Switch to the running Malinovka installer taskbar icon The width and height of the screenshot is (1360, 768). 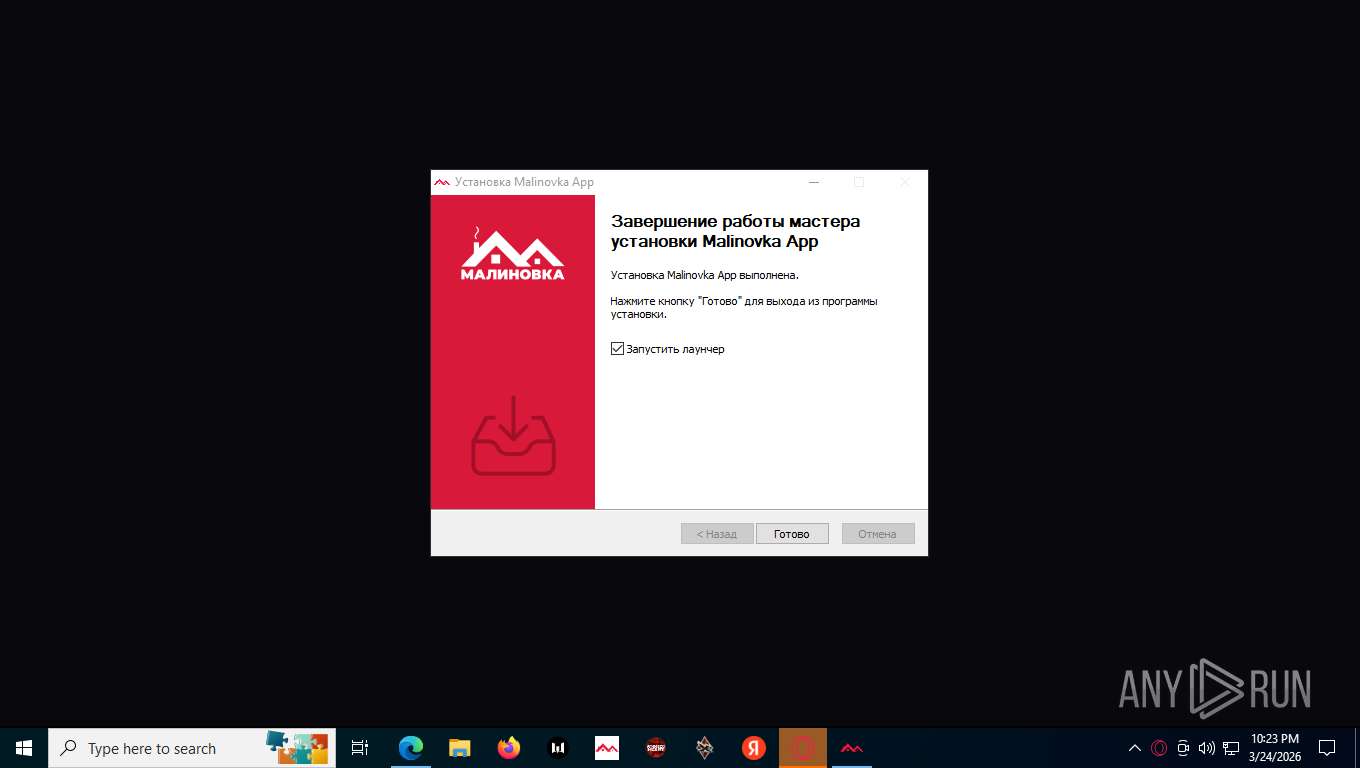[852, 748]
